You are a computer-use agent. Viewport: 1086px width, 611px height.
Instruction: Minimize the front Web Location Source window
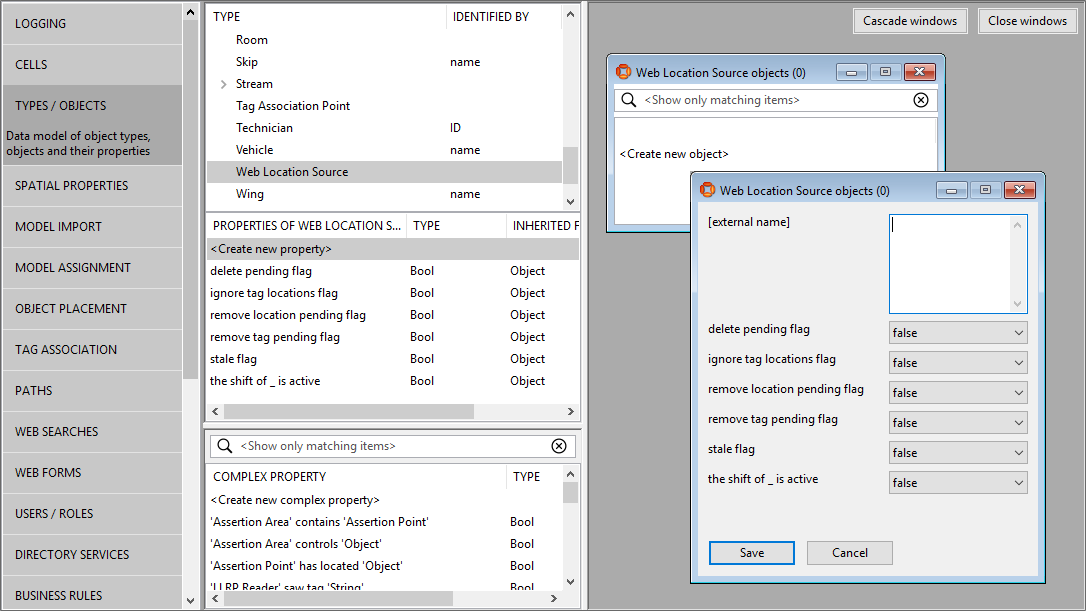tap(952, 190)
